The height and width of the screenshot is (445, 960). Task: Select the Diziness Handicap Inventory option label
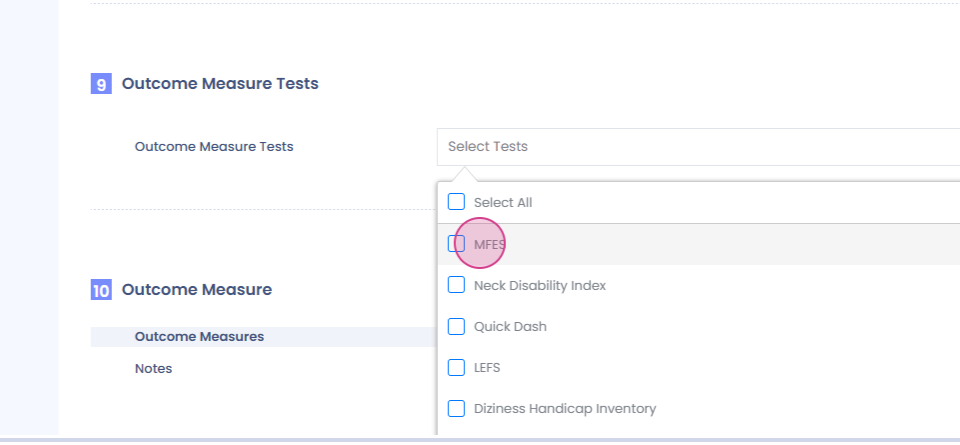pyautogui.click(x=564, y=408)
